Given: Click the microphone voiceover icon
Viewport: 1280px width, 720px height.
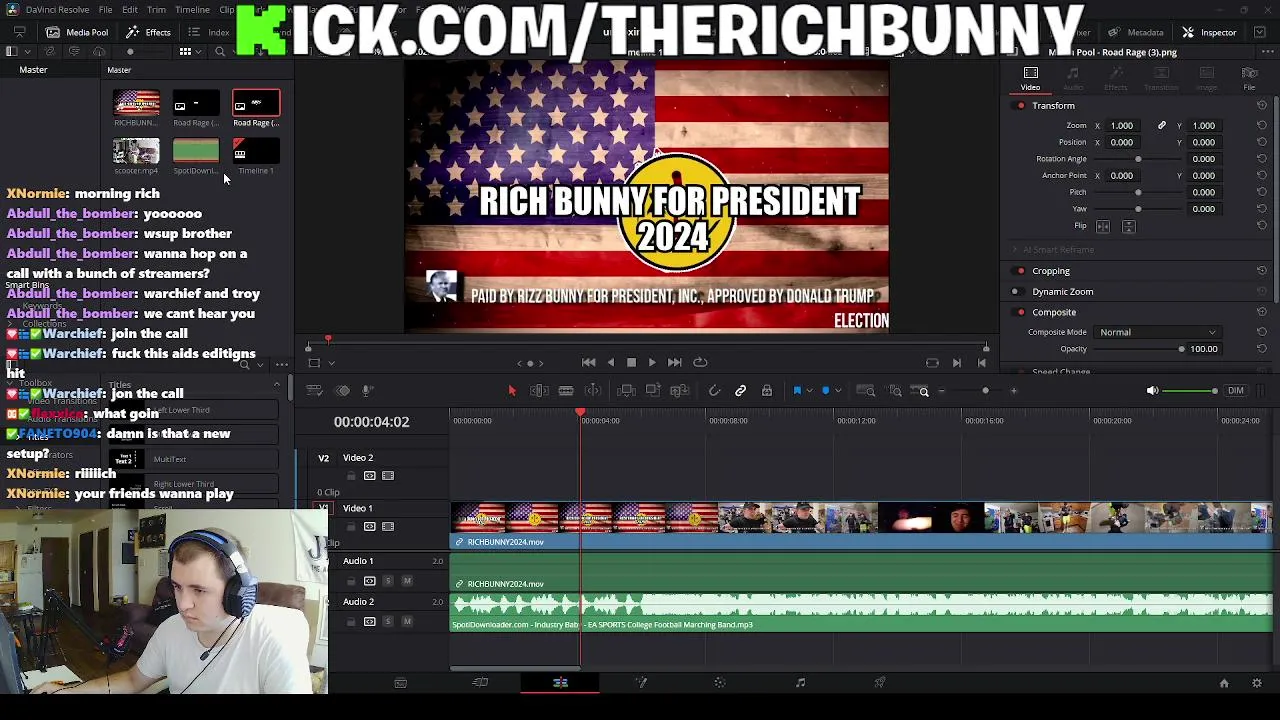Looking at the screenshot, I should click(x=367, y=391).
